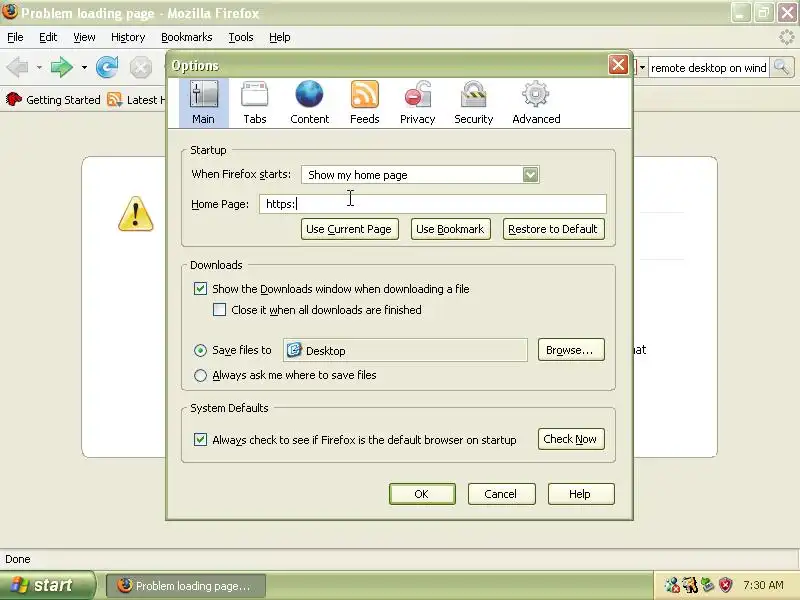
Task: Click the search box with remote desktop text
Action: [x=708, y=67]
